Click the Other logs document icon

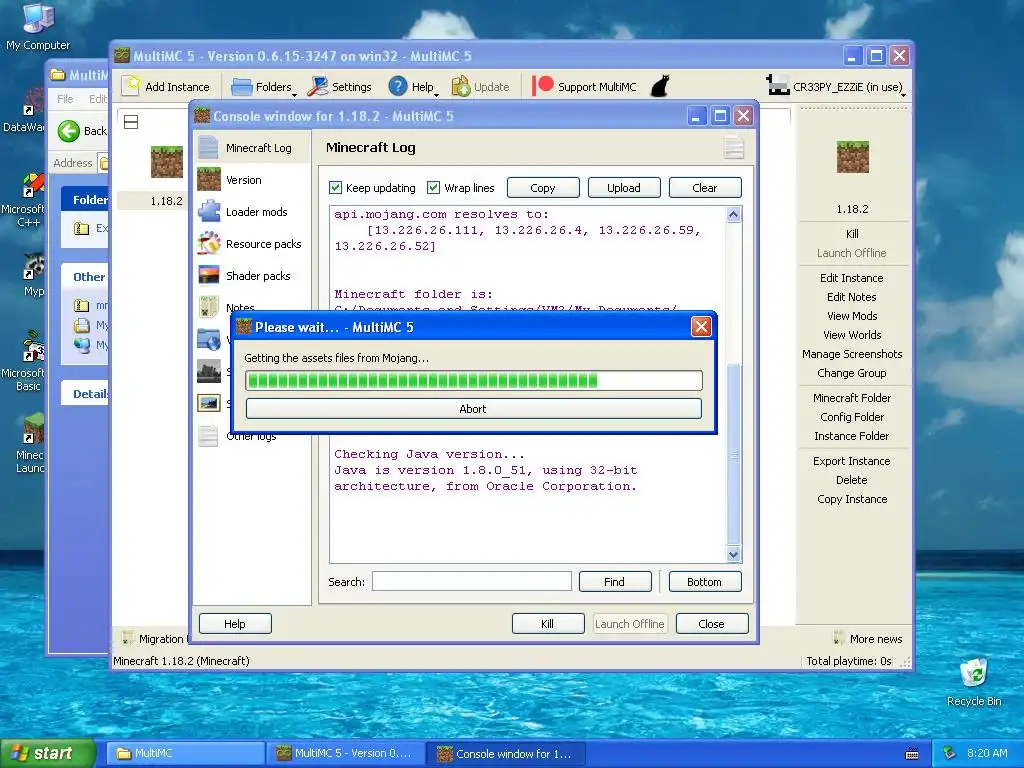click(x=208, y=436)
